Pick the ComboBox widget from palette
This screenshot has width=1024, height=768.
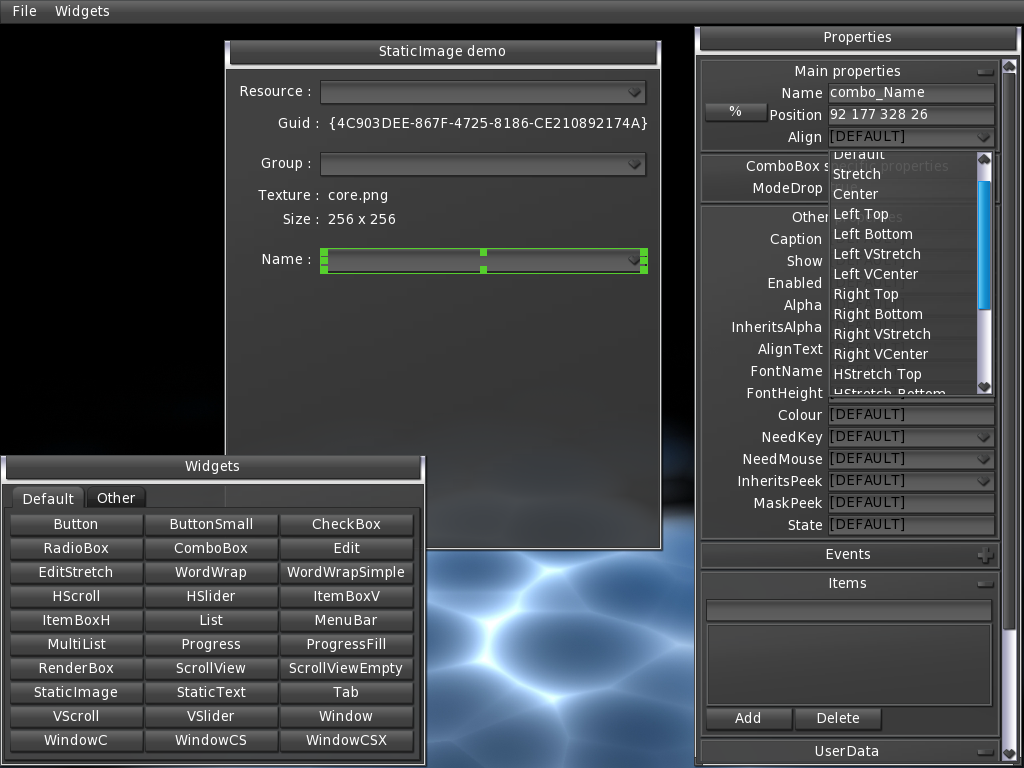coord(211,548)
